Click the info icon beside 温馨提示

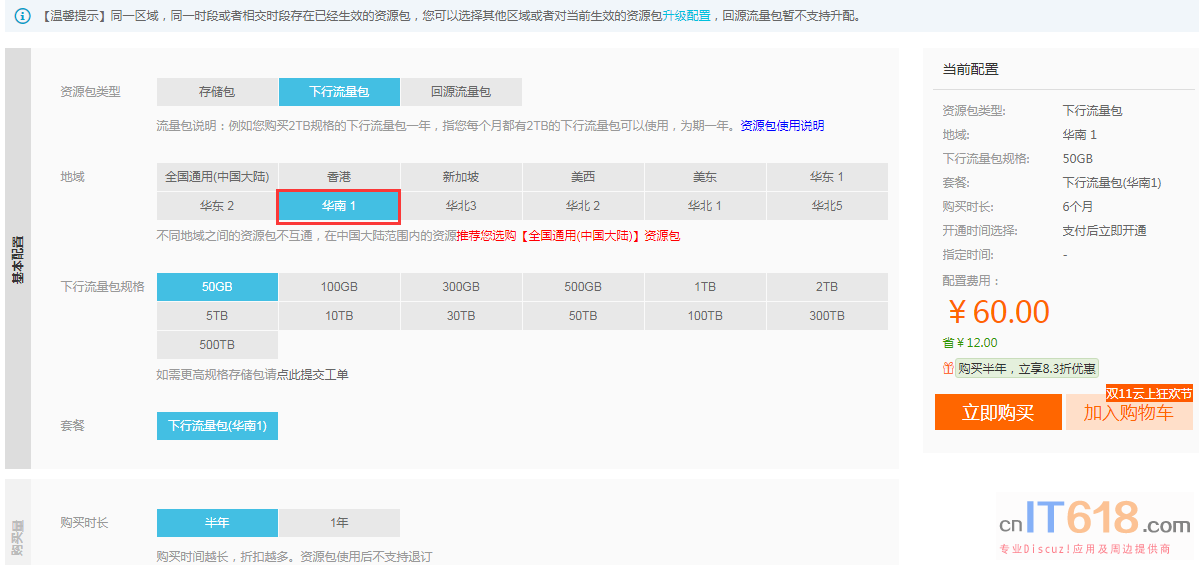coord(22,17)
